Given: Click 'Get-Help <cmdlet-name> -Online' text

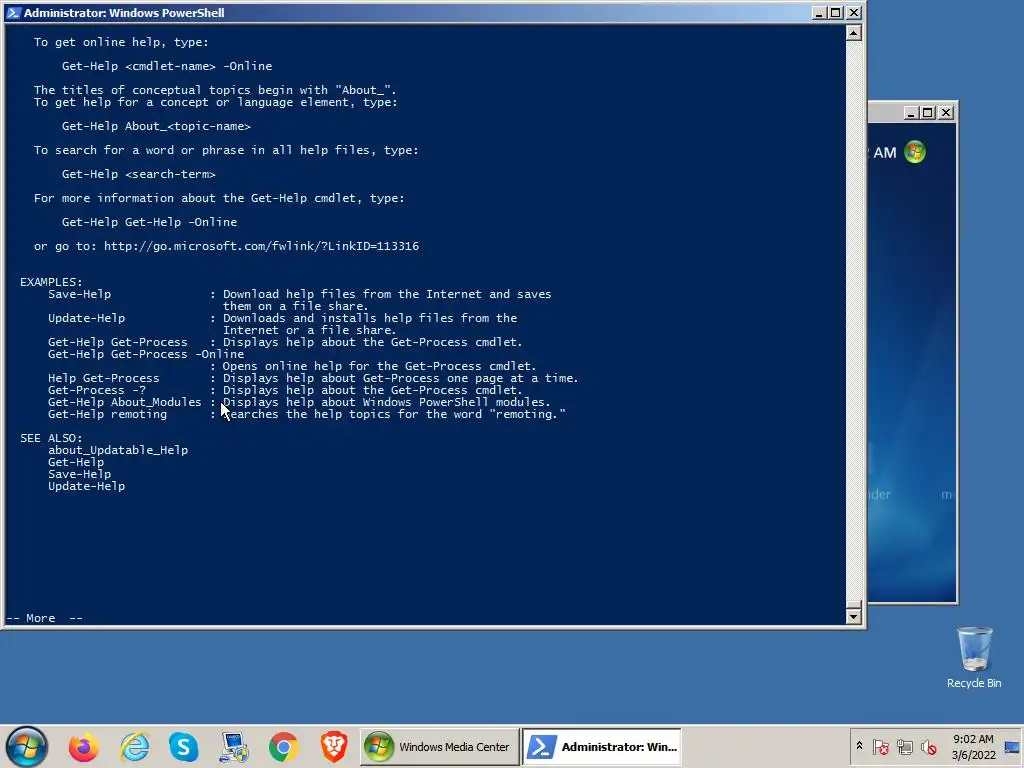Looking at the screenshot, I should 167,66.
